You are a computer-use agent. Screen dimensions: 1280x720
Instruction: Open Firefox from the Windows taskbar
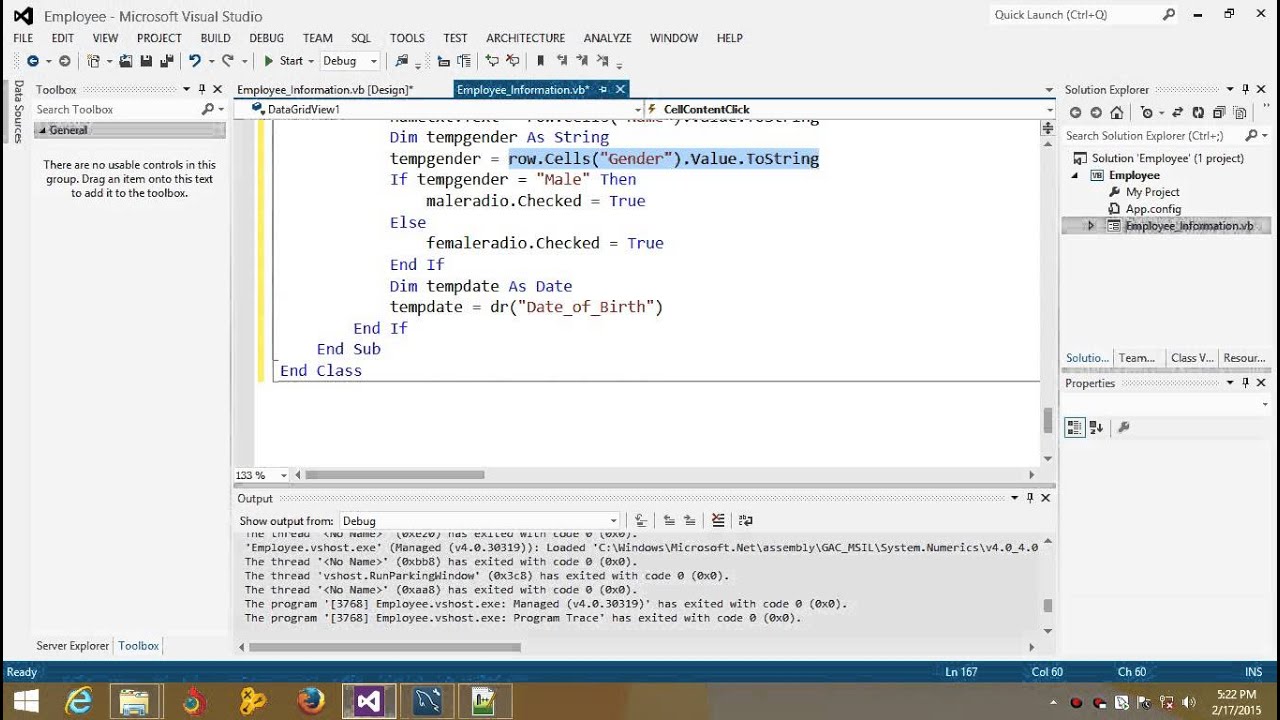[311, 701]
